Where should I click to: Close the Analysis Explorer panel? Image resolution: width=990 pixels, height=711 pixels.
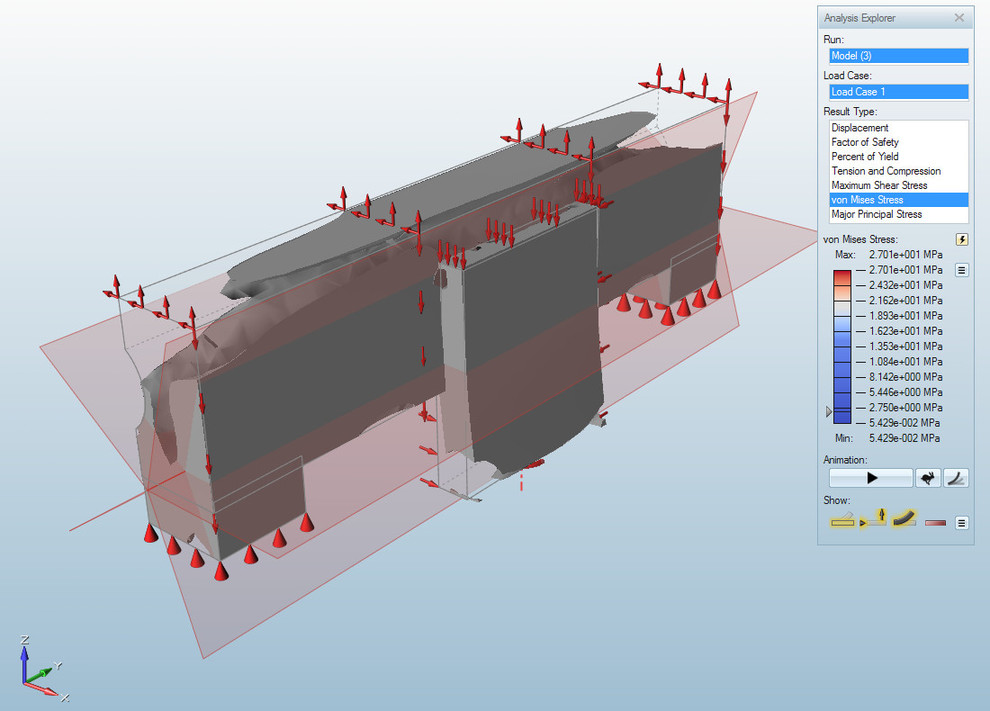pos(959,18)
